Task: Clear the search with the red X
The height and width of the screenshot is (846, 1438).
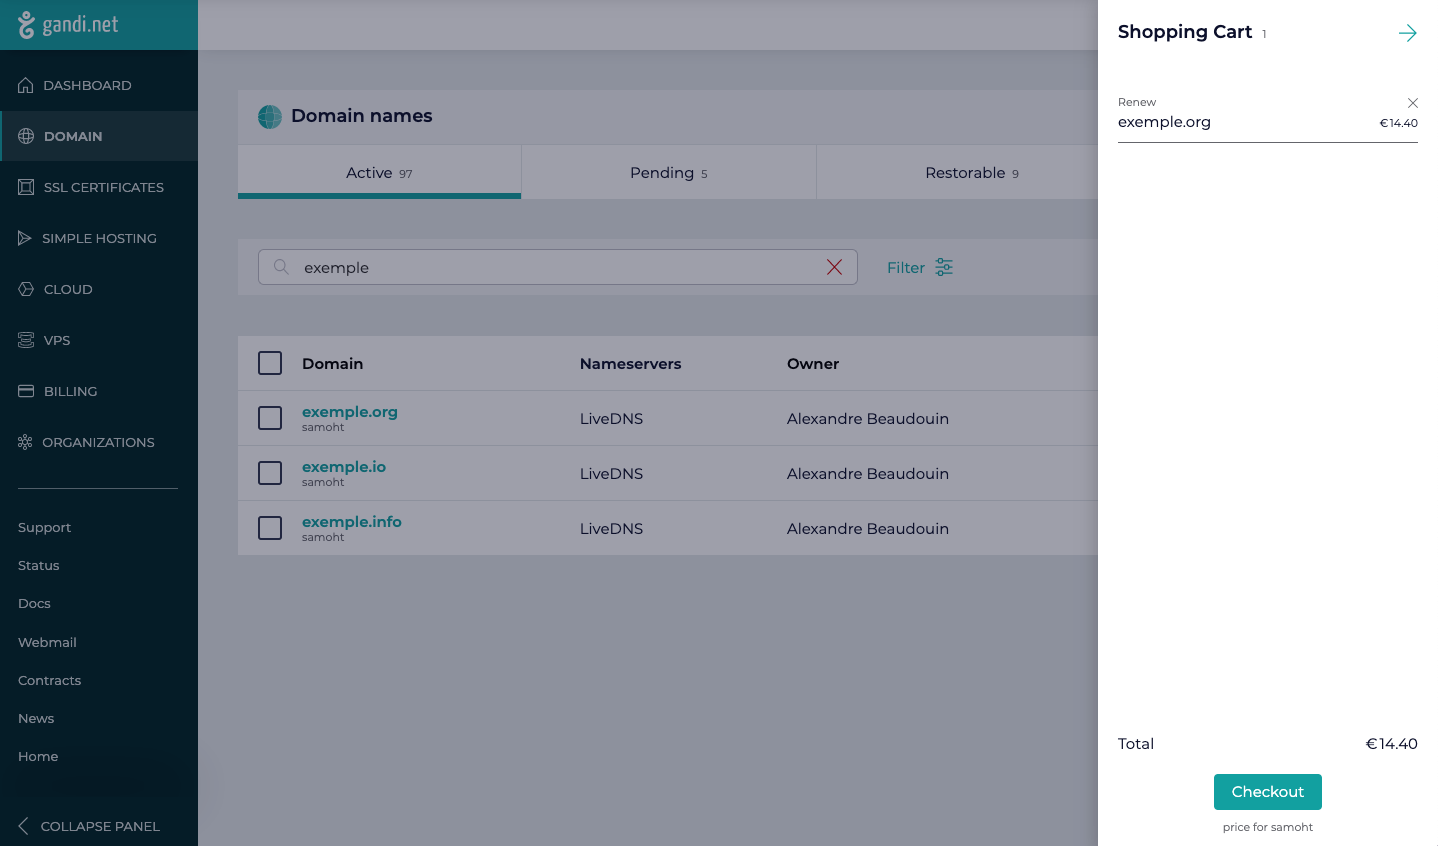Action: click(x=834, y=267)
